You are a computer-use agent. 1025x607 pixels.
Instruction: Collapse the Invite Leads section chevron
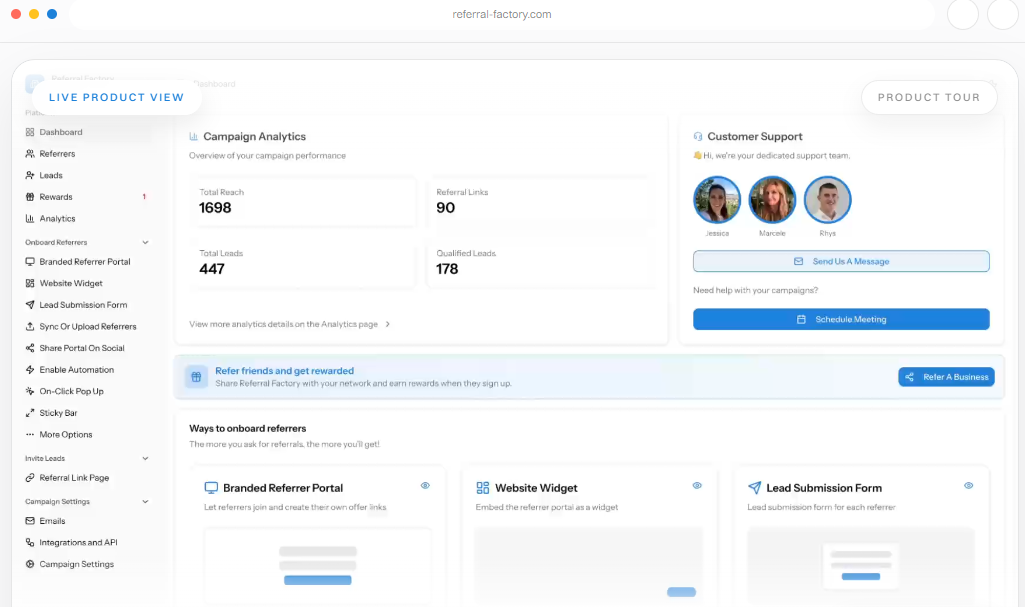[145, 459]
